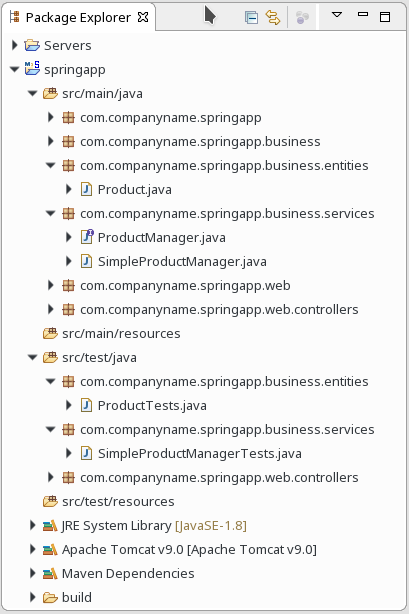Toggle Link with Editor icon
Viewport: 409px width, 614px height.
(x=273, y=17)
